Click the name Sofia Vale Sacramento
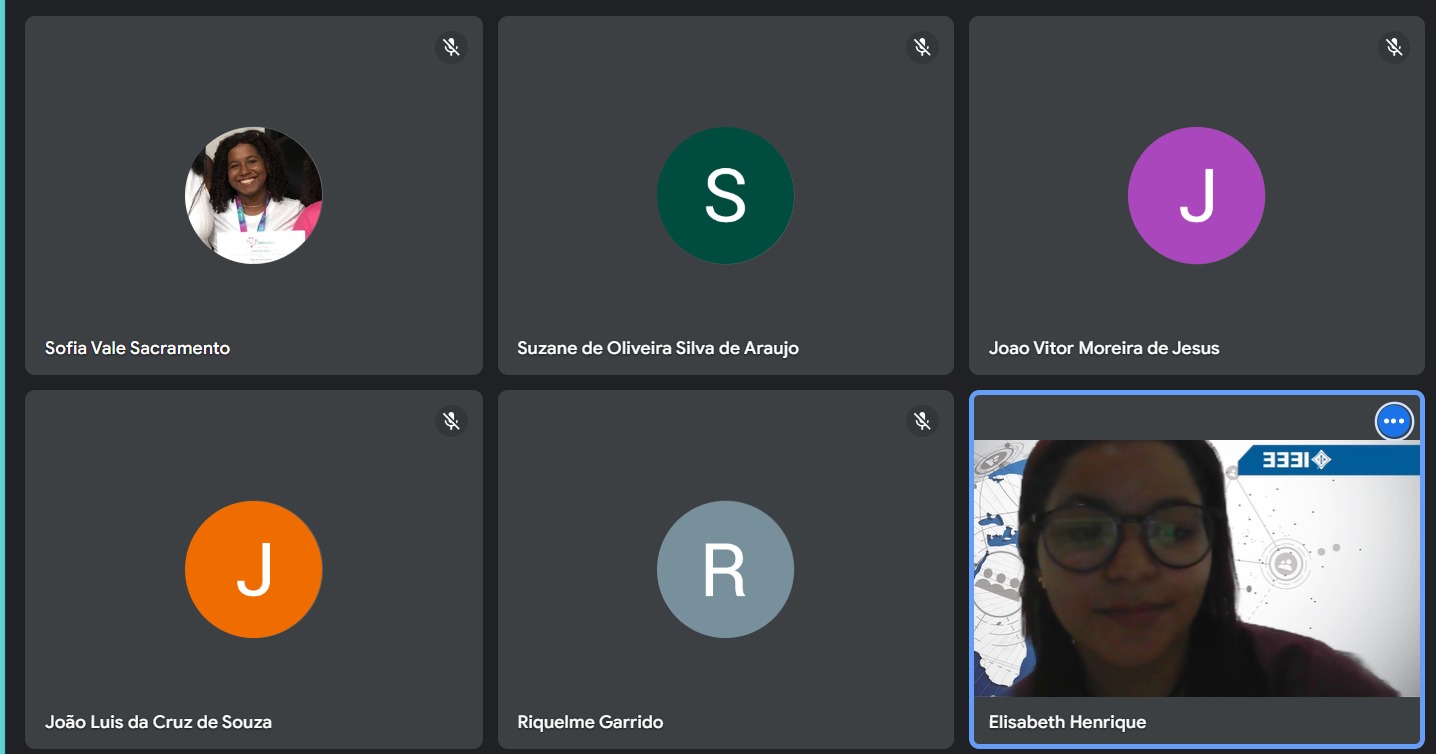Screen dimensions: 1436x754 pyautogui.click(x=137, y=348)
